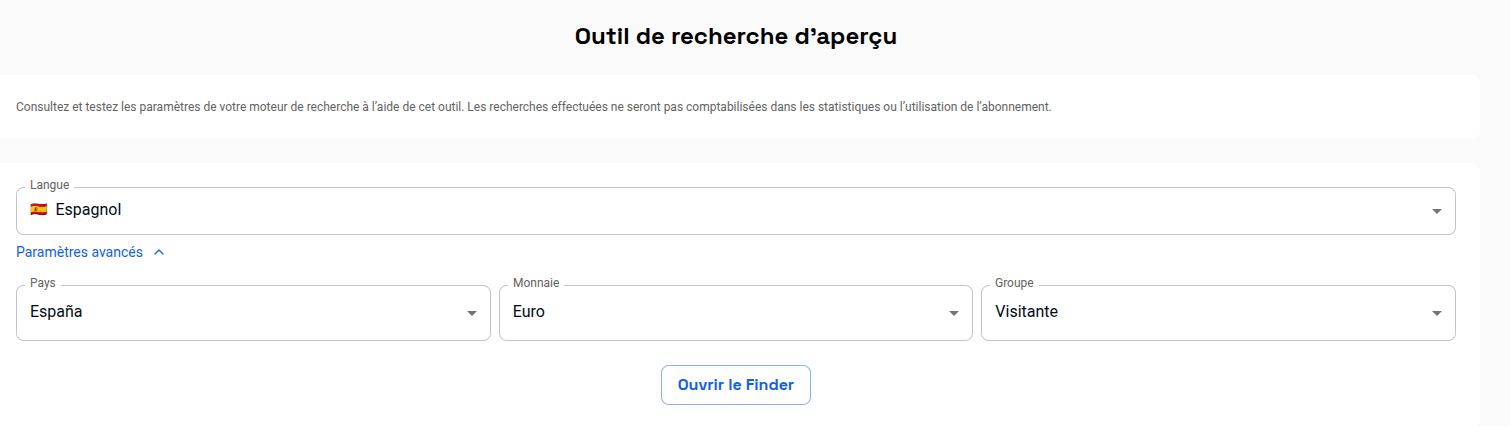Open the Pays dropdown showing España

click(x=254, y=313)
